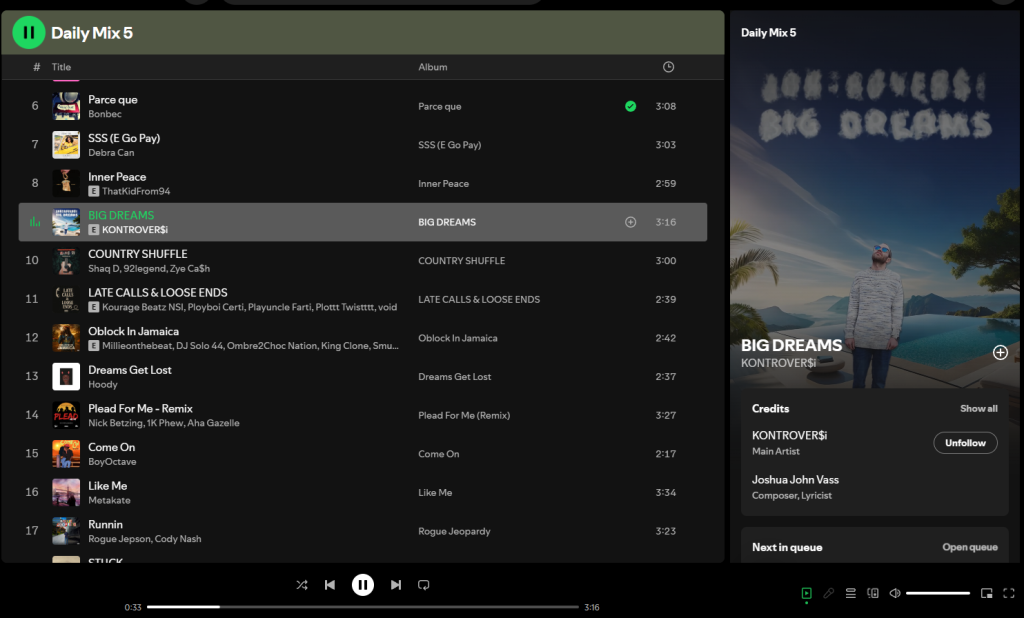Viewport: 1024px width, 618px height.
Task: Open artist BoyOctave
Action: click(112, 461)
